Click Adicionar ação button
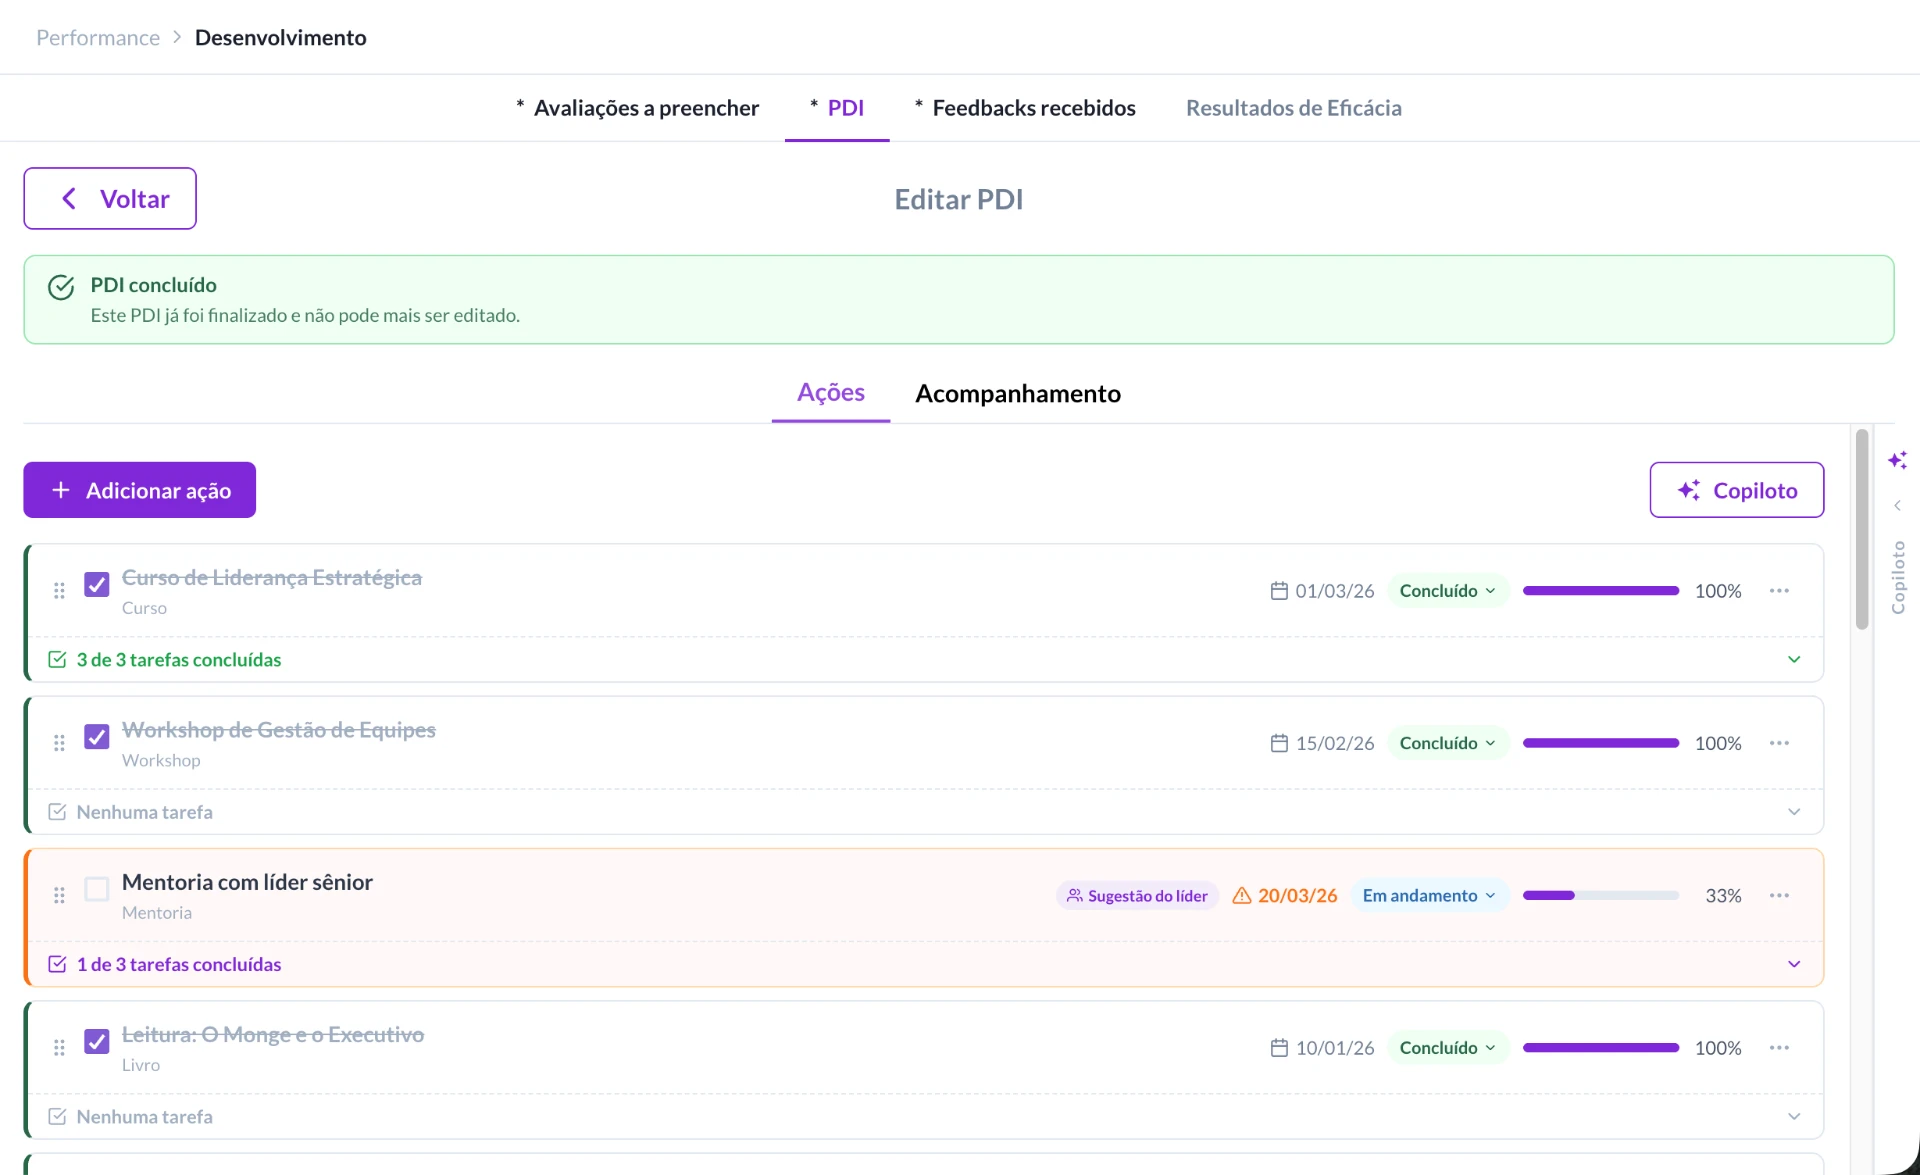This screenshot has width=1920, height=1175. [140, 490]
